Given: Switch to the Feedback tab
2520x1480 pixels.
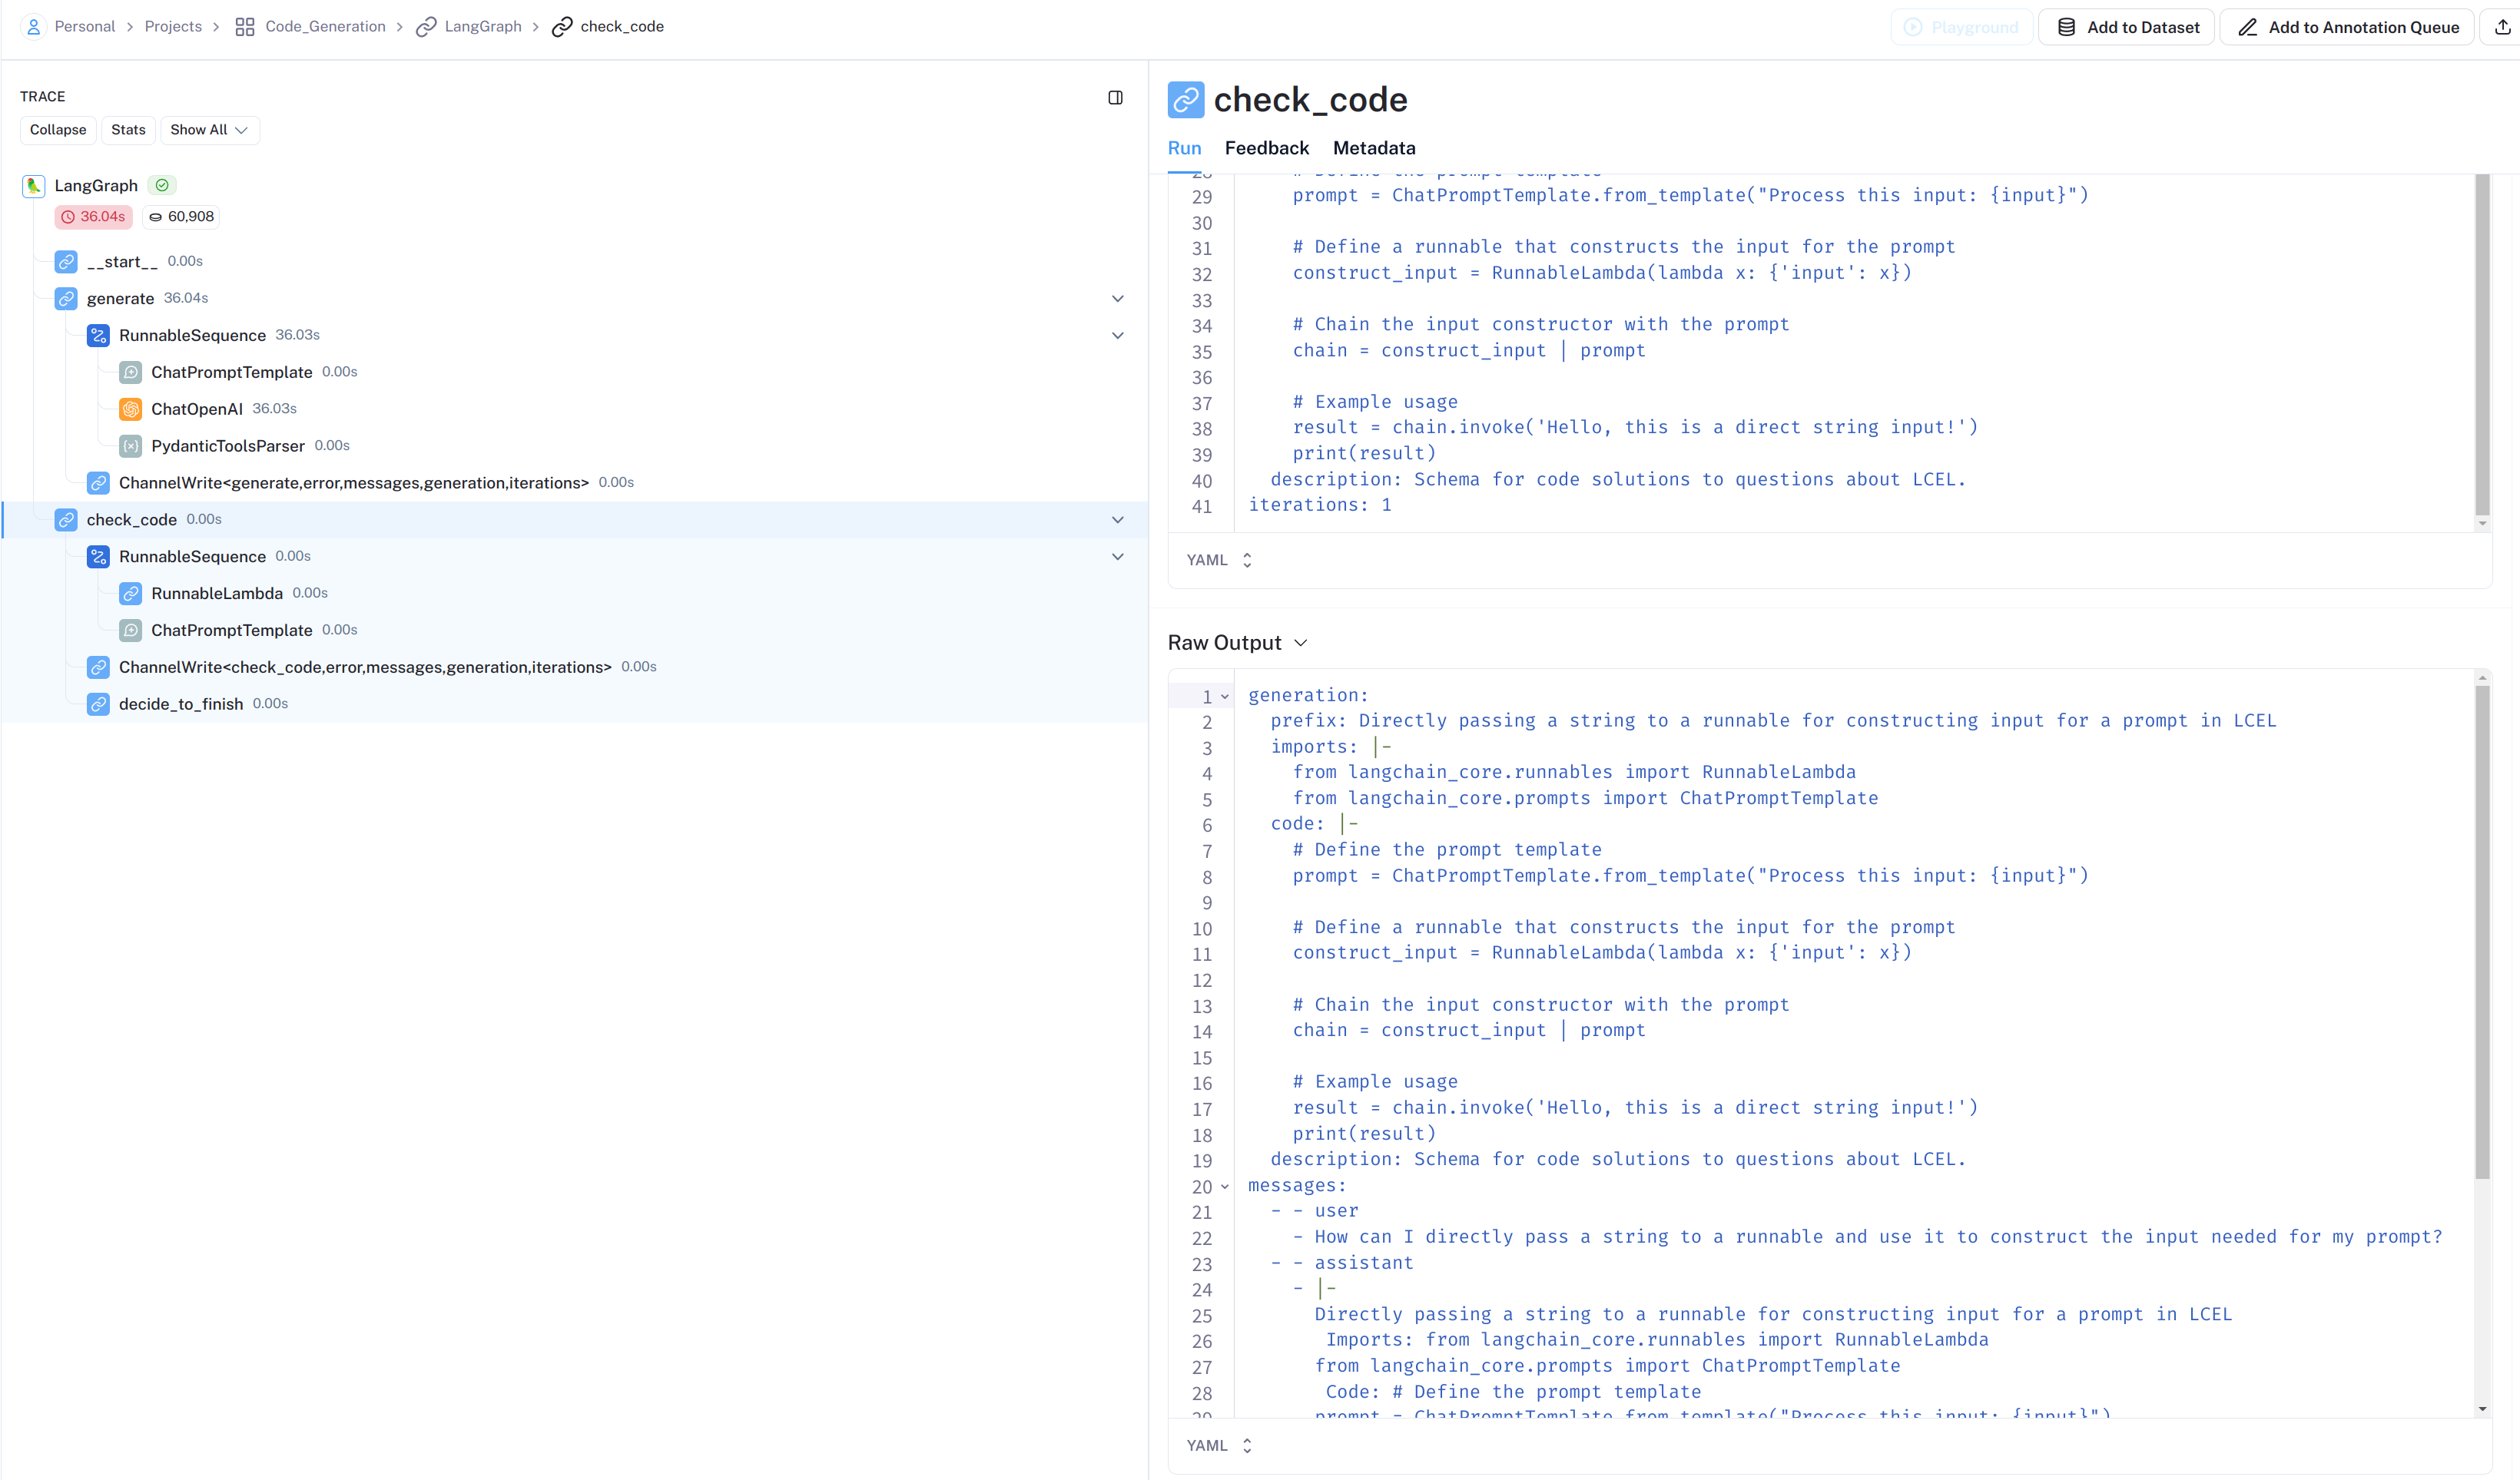Looking at the screenshot, I should point(1266,148).
